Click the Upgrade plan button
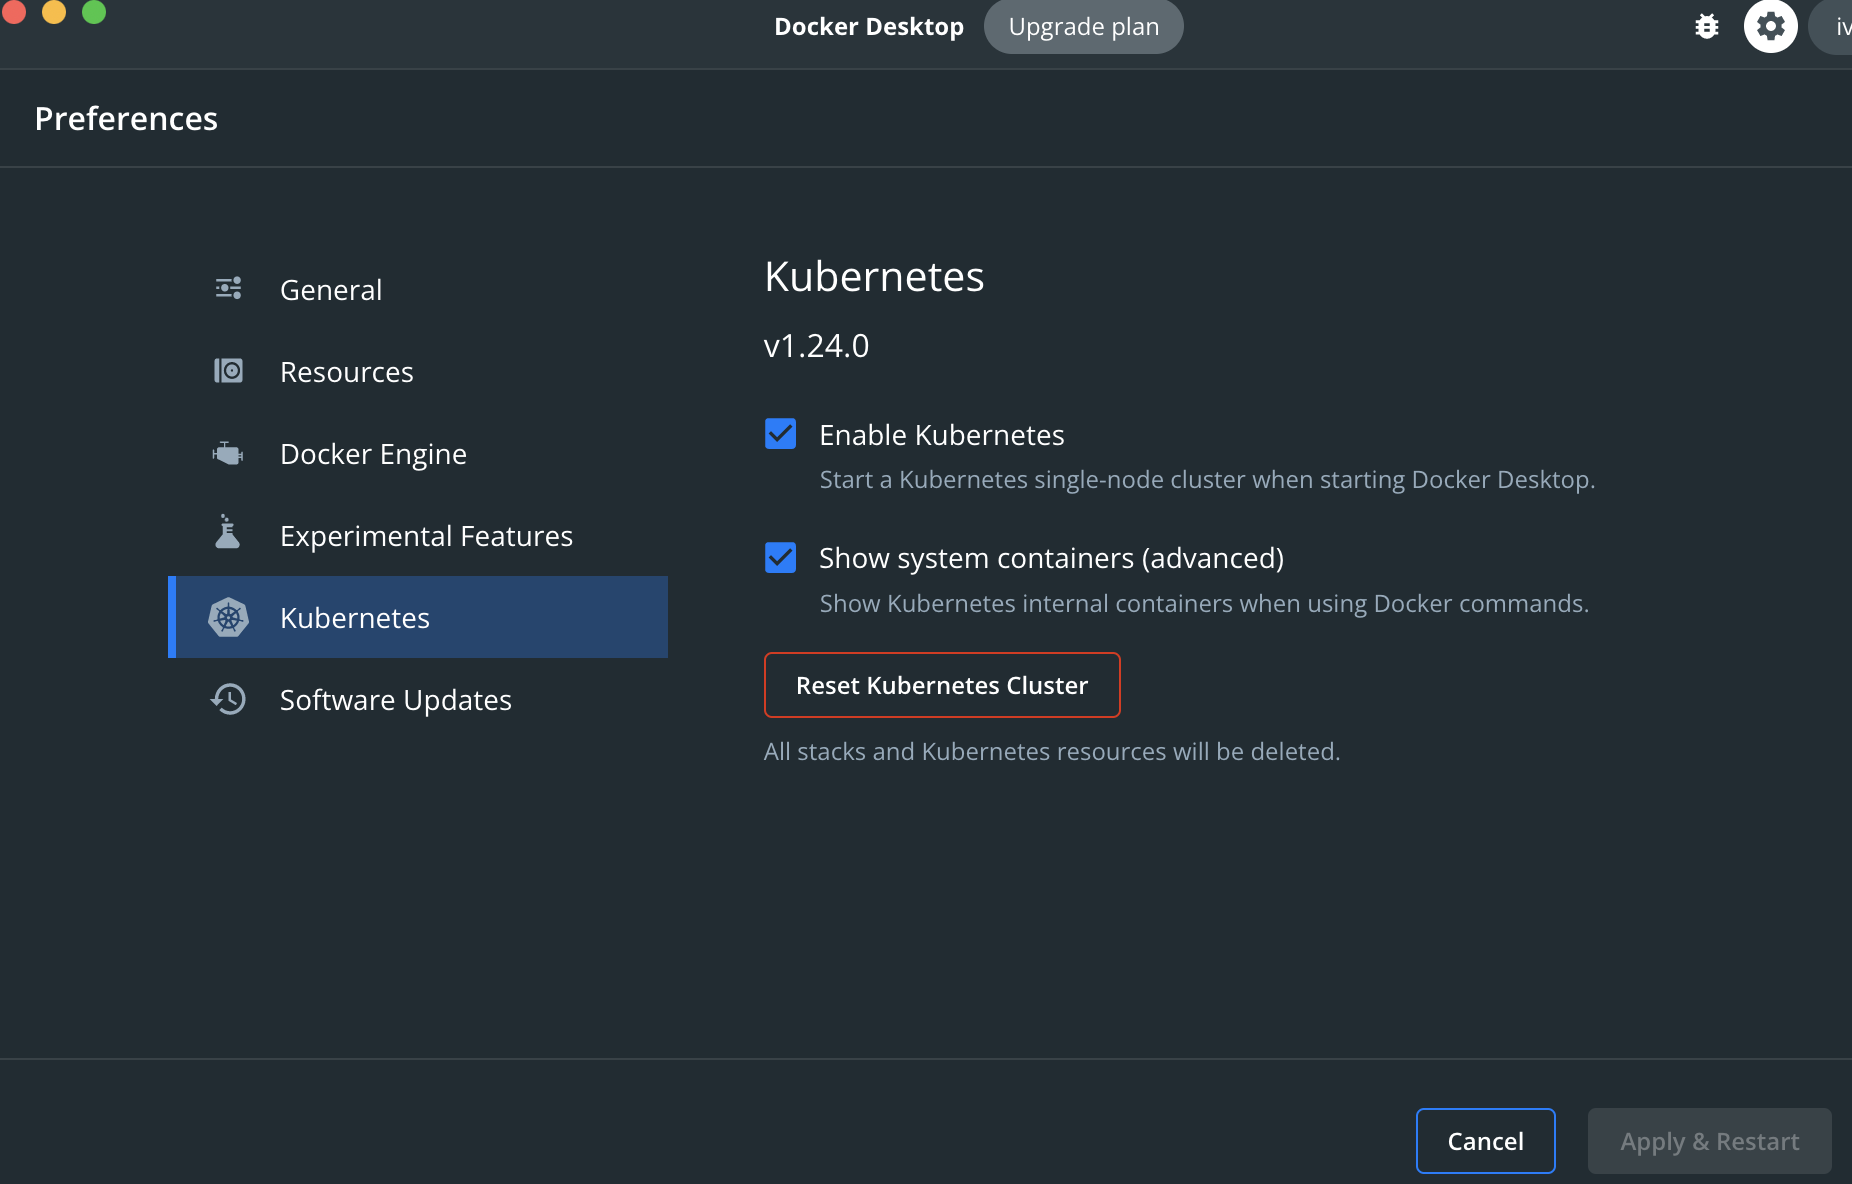 coord(1083,27)
